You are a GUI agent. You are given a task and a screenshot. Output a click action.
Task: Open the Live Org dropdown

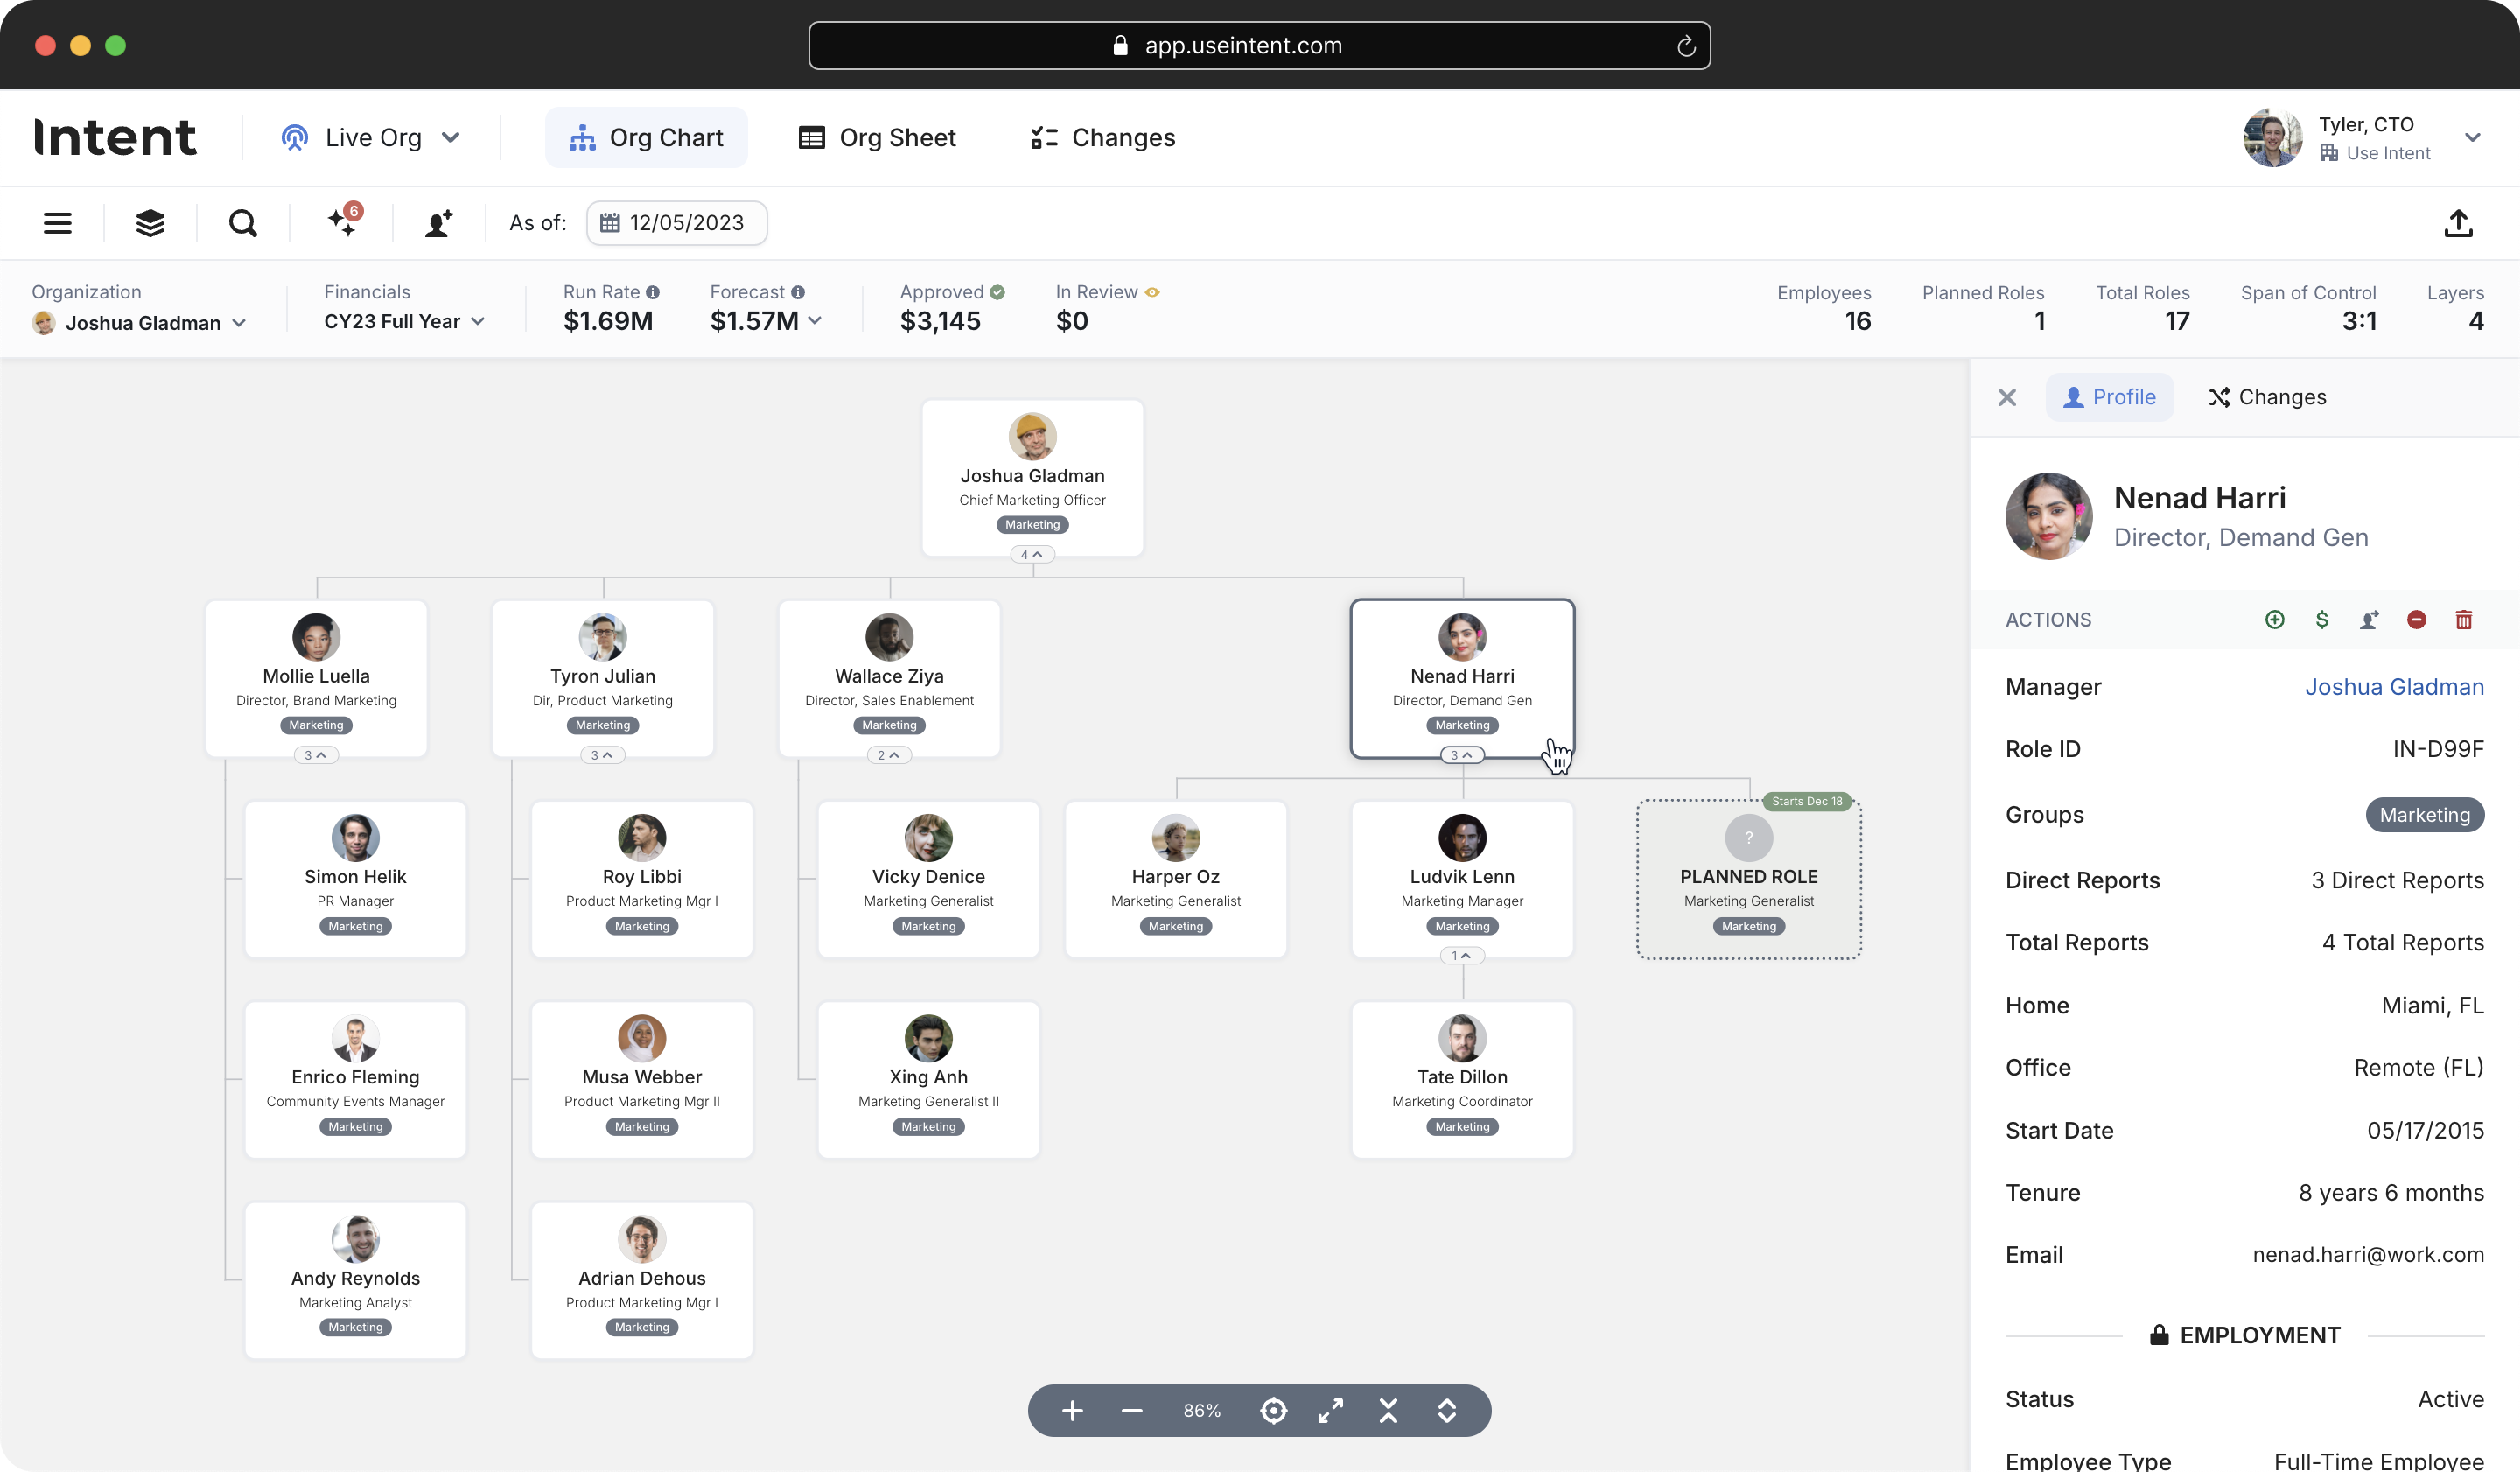click(371, 138)
